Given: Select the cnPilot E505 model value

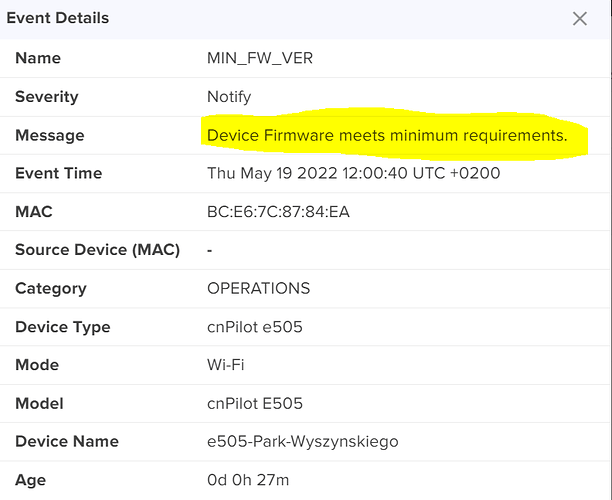Looking at the screenshot, I should pos(255,403).
